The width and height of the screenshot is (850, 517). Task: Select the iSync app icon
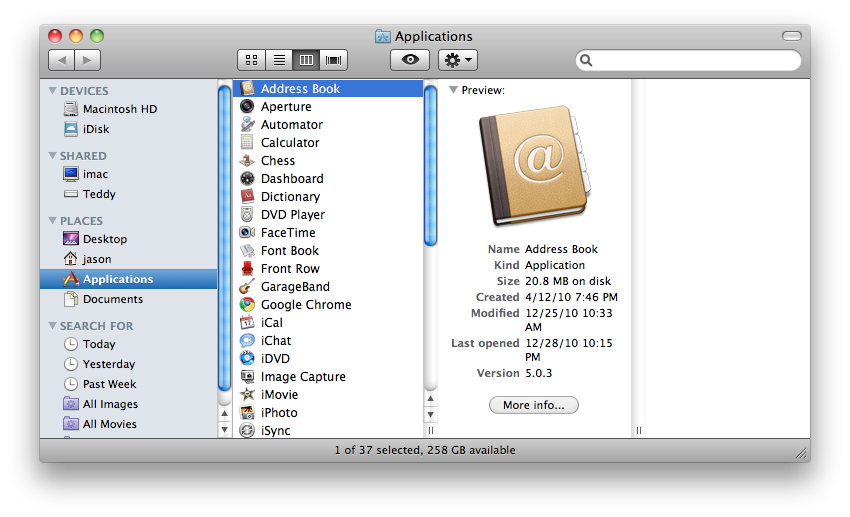click(x=247, y=430)
